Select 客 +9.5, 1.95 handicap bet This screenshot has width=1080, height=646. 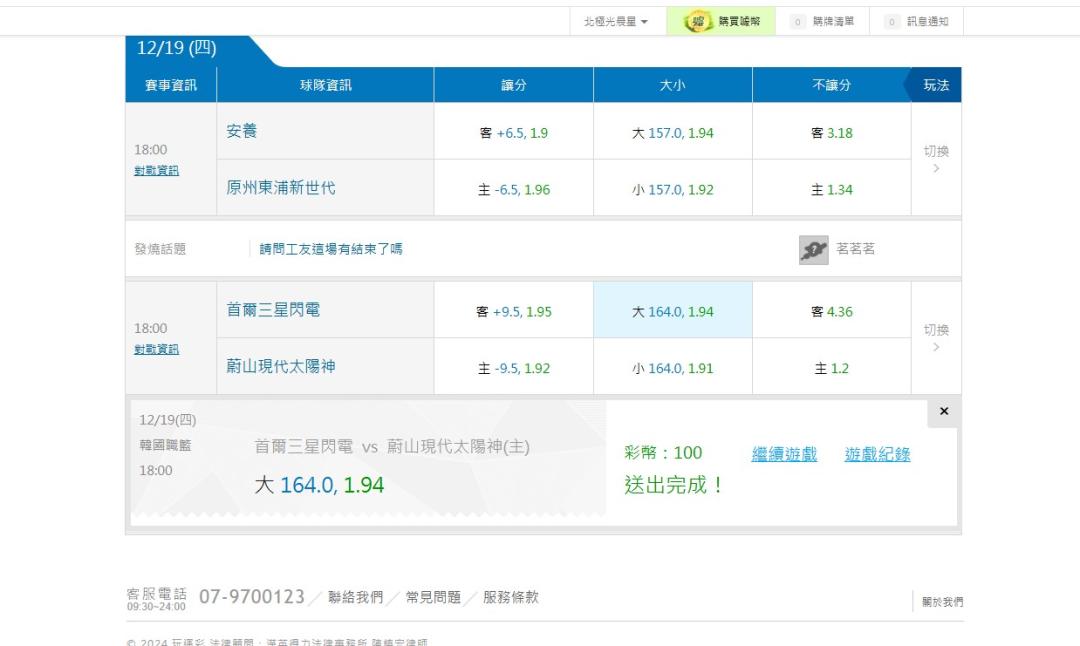pos(513,311)
